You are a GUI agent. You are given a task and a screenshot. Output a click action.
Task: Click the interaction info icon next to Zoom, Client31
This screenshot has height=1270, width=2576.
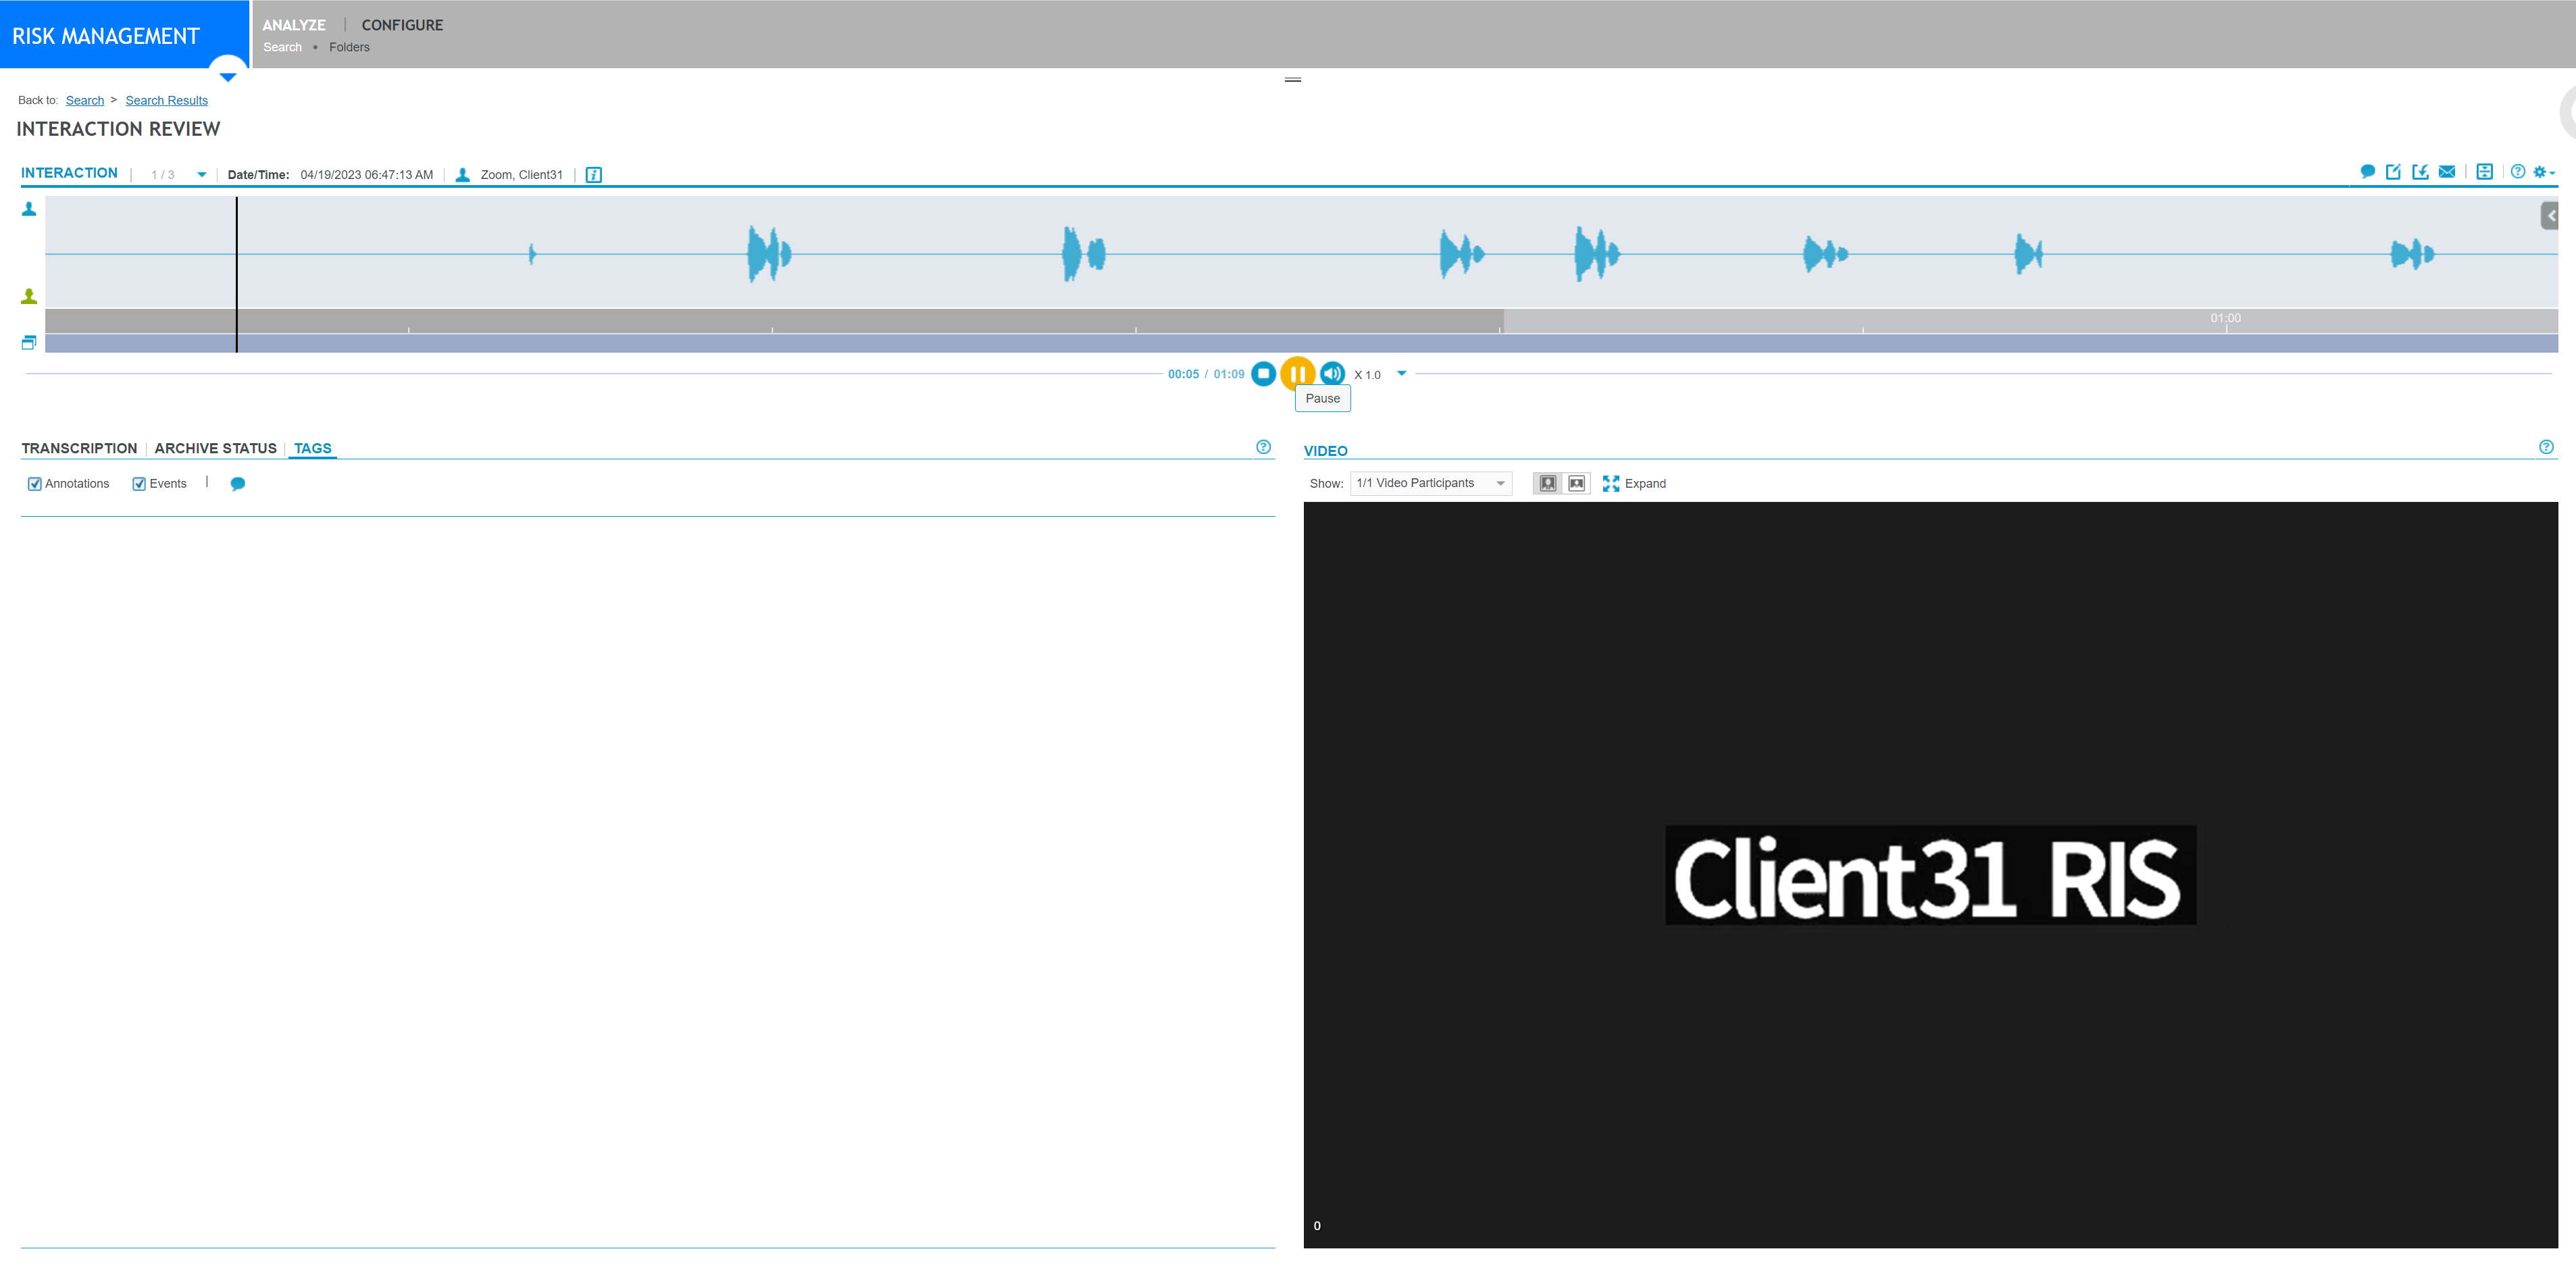click(x=594, y=174)
